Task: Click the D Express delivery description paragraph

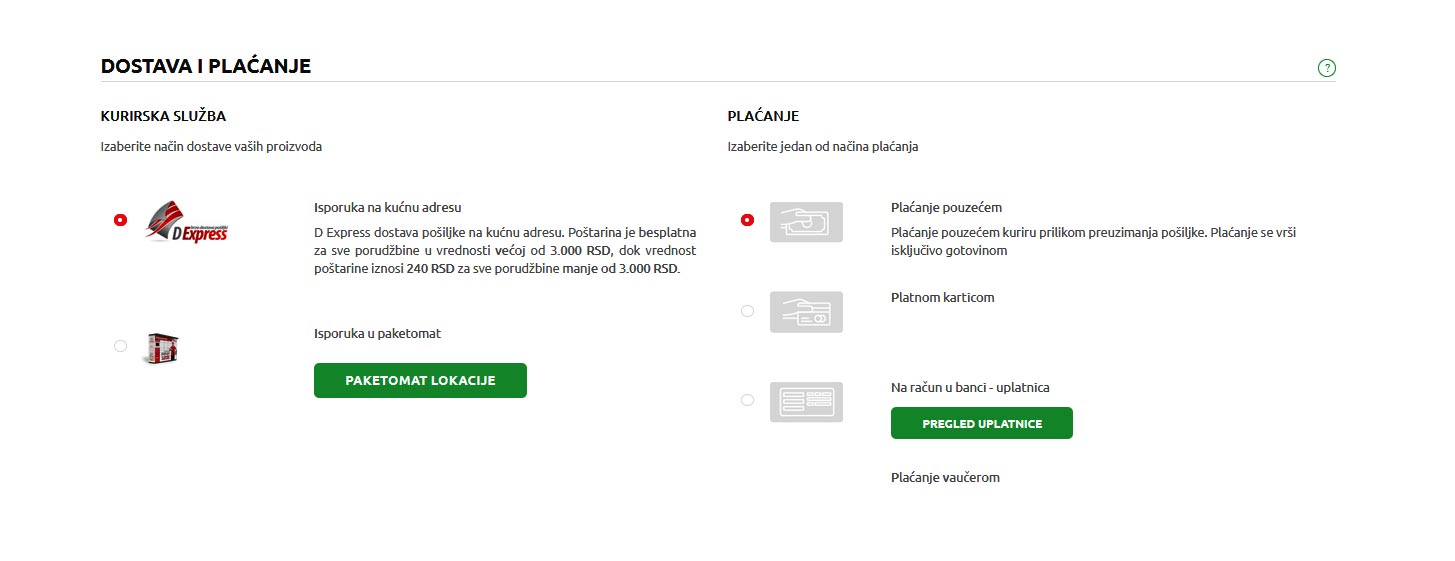Action: point(505,251)
